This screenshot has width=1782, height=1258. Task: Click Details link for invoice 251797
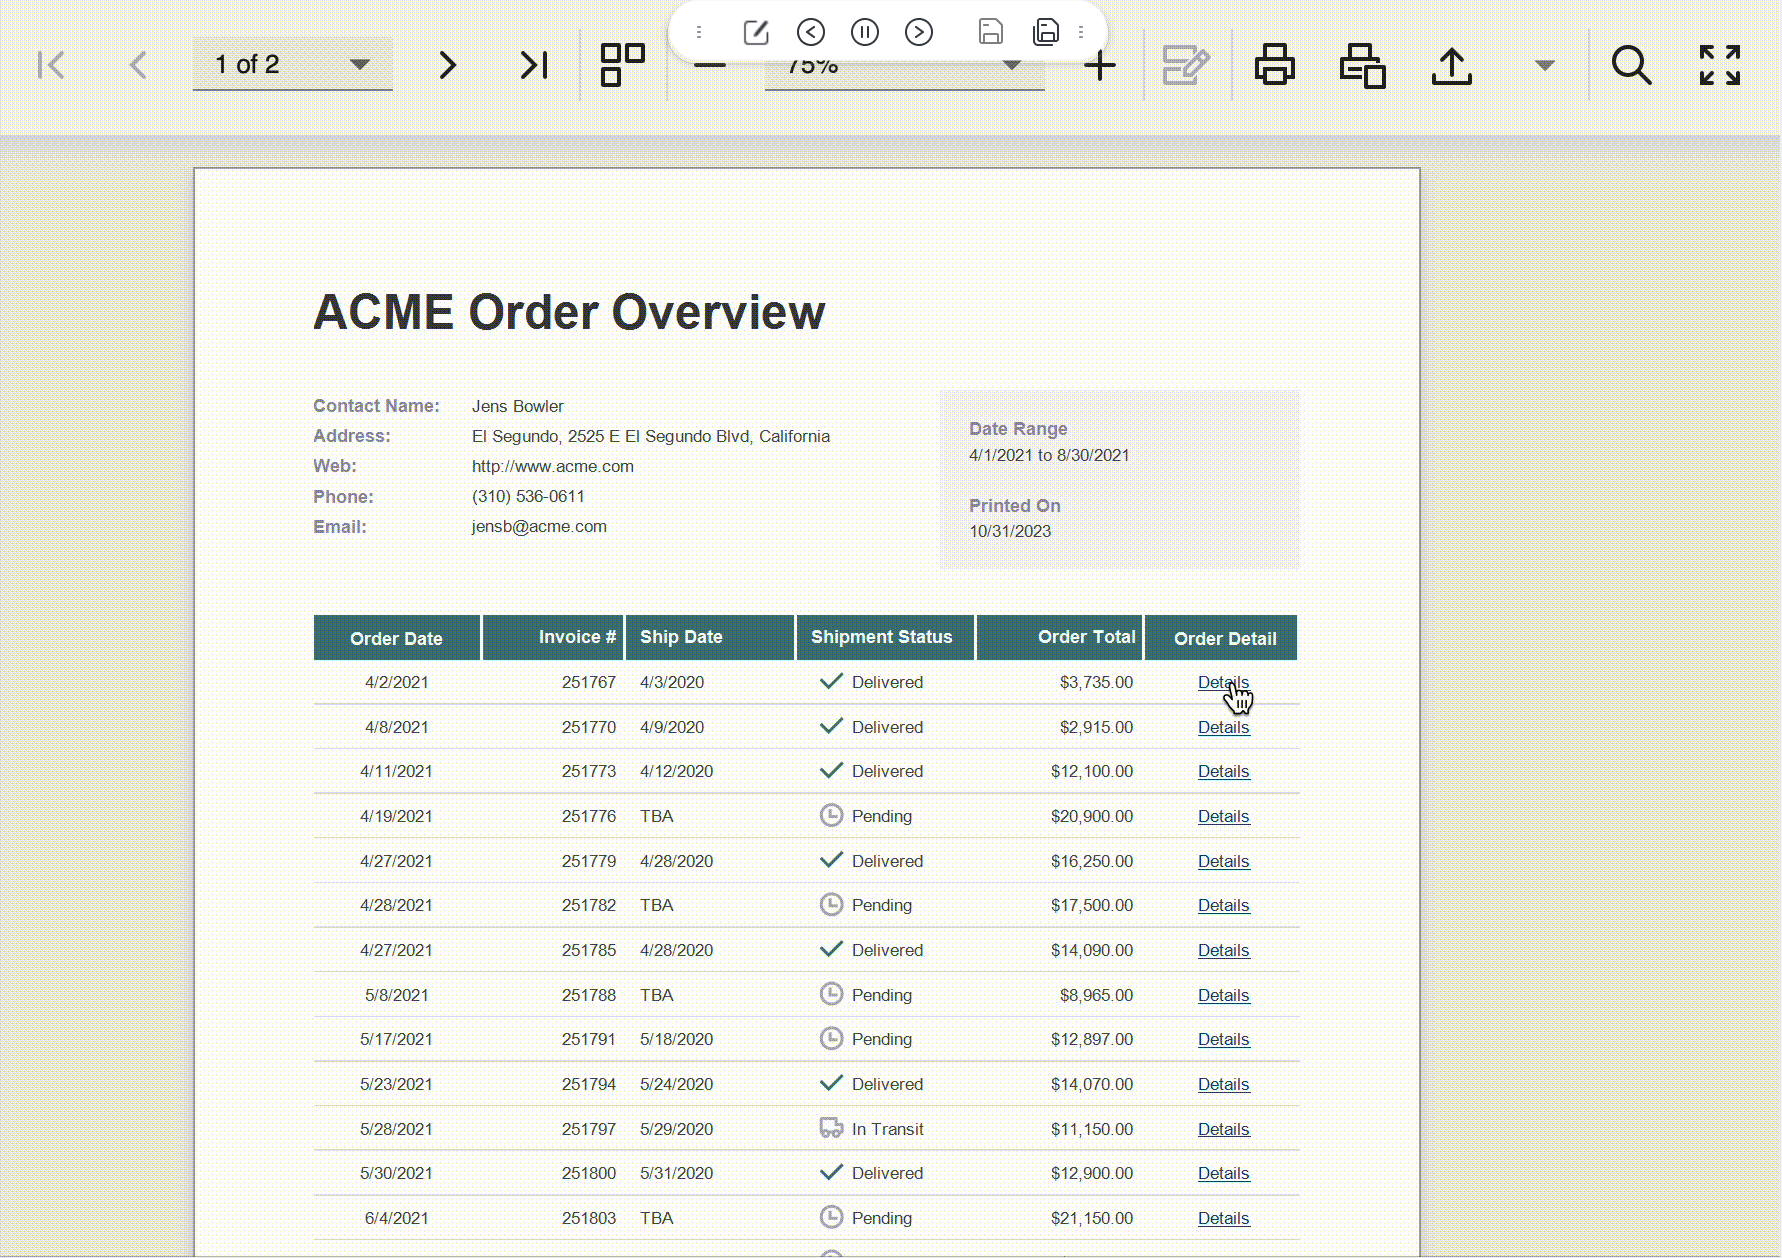[1223, 1129]
